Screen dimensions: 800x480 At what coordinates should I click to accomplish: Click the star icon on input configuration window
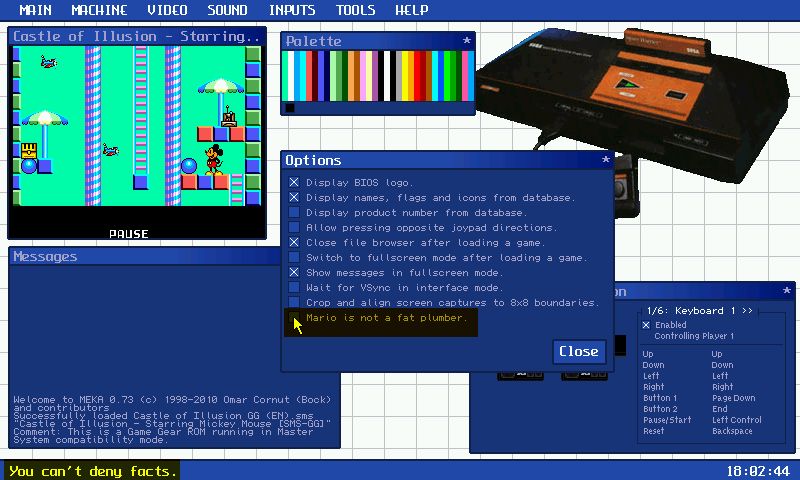coord(786,291)
